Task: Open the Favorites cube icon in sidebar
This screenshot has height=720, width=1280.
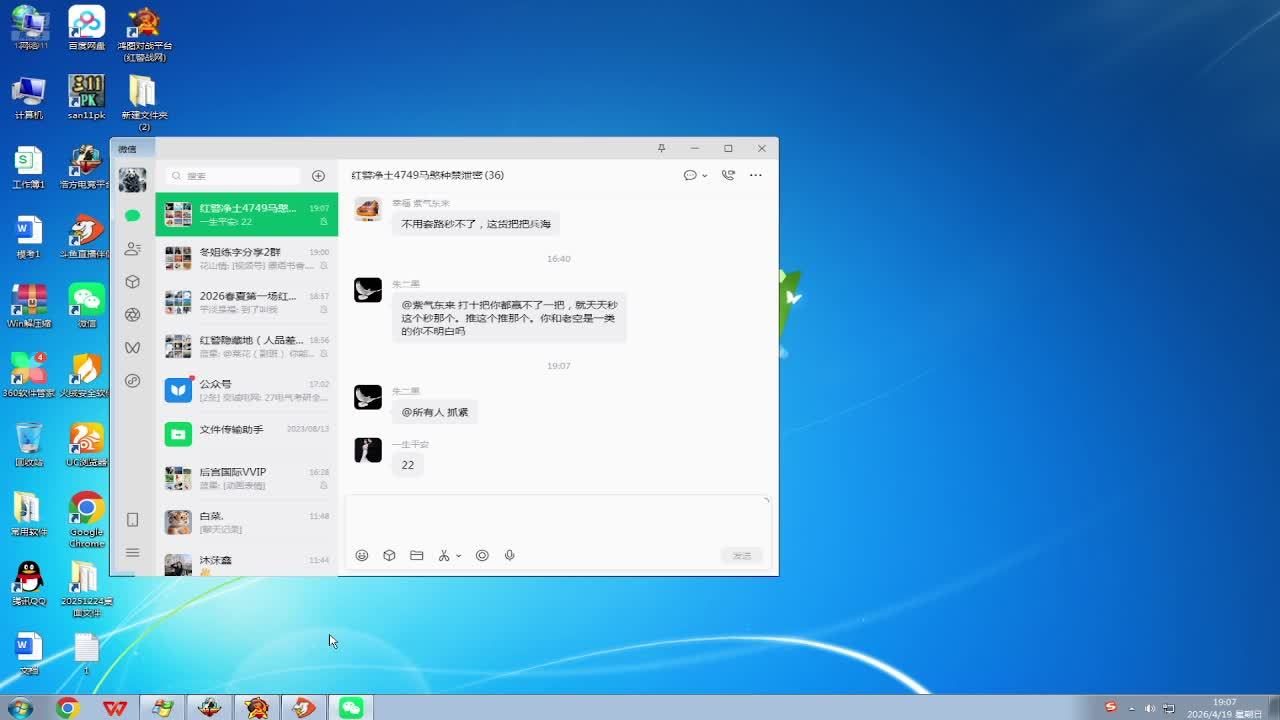Action: point(132,282)
